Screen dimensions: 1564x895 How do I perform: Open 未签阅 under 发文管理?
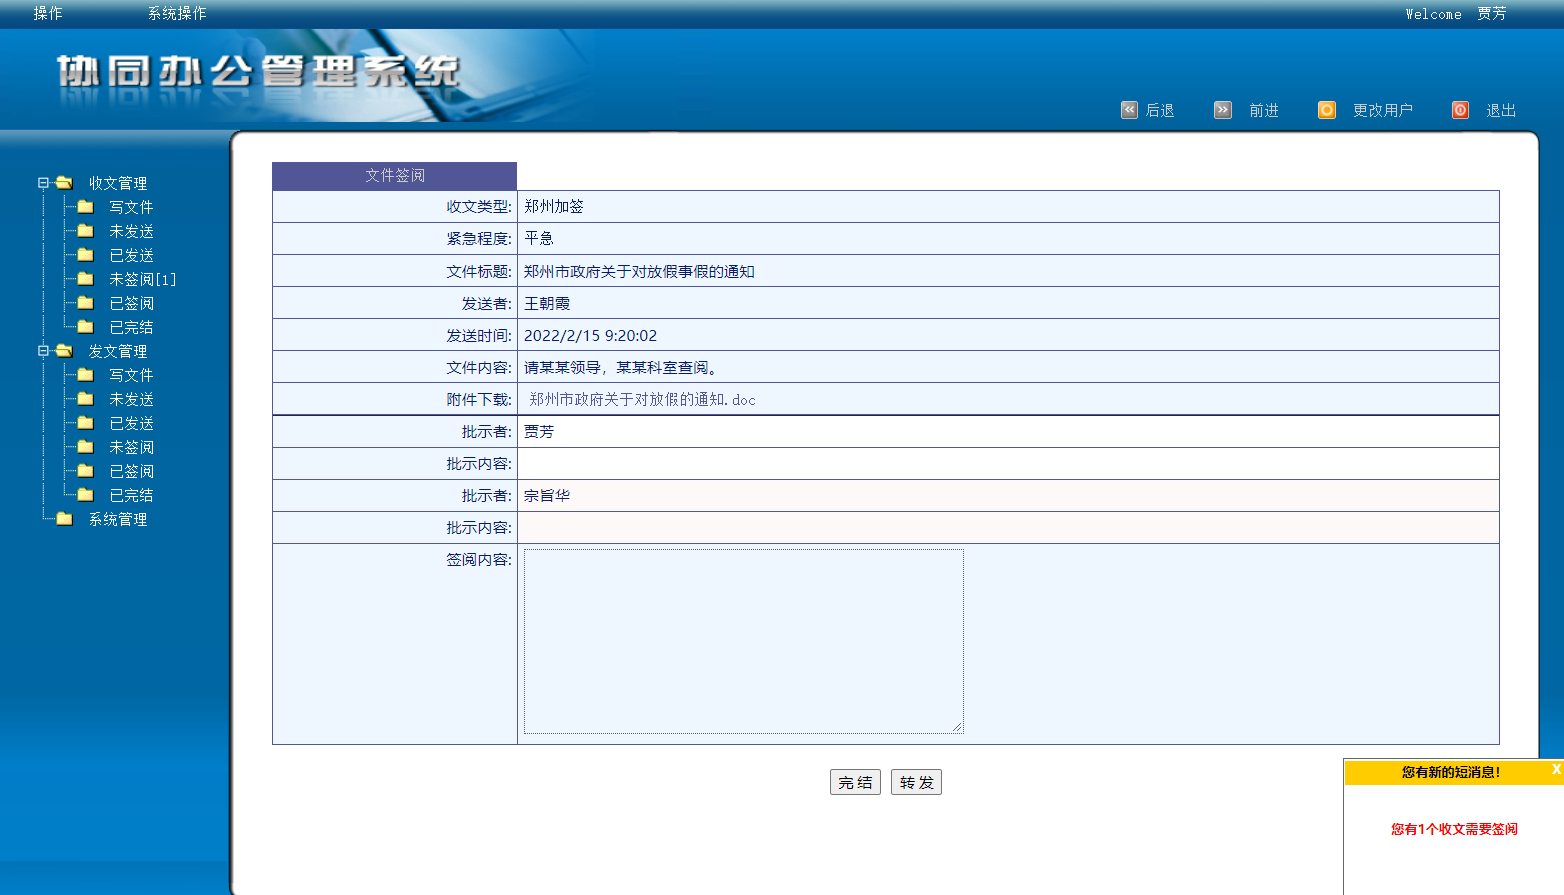tap(131, 447)
